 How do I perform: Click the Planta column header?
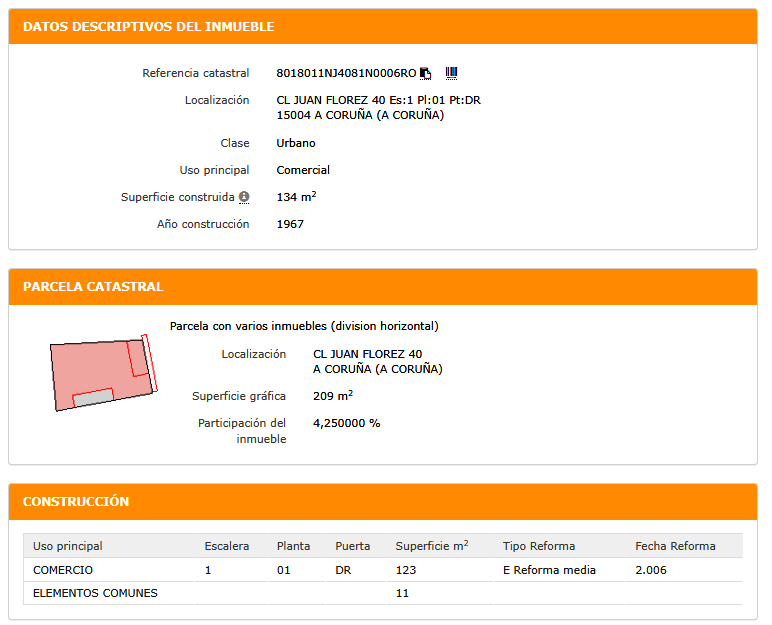coord(293,546)
